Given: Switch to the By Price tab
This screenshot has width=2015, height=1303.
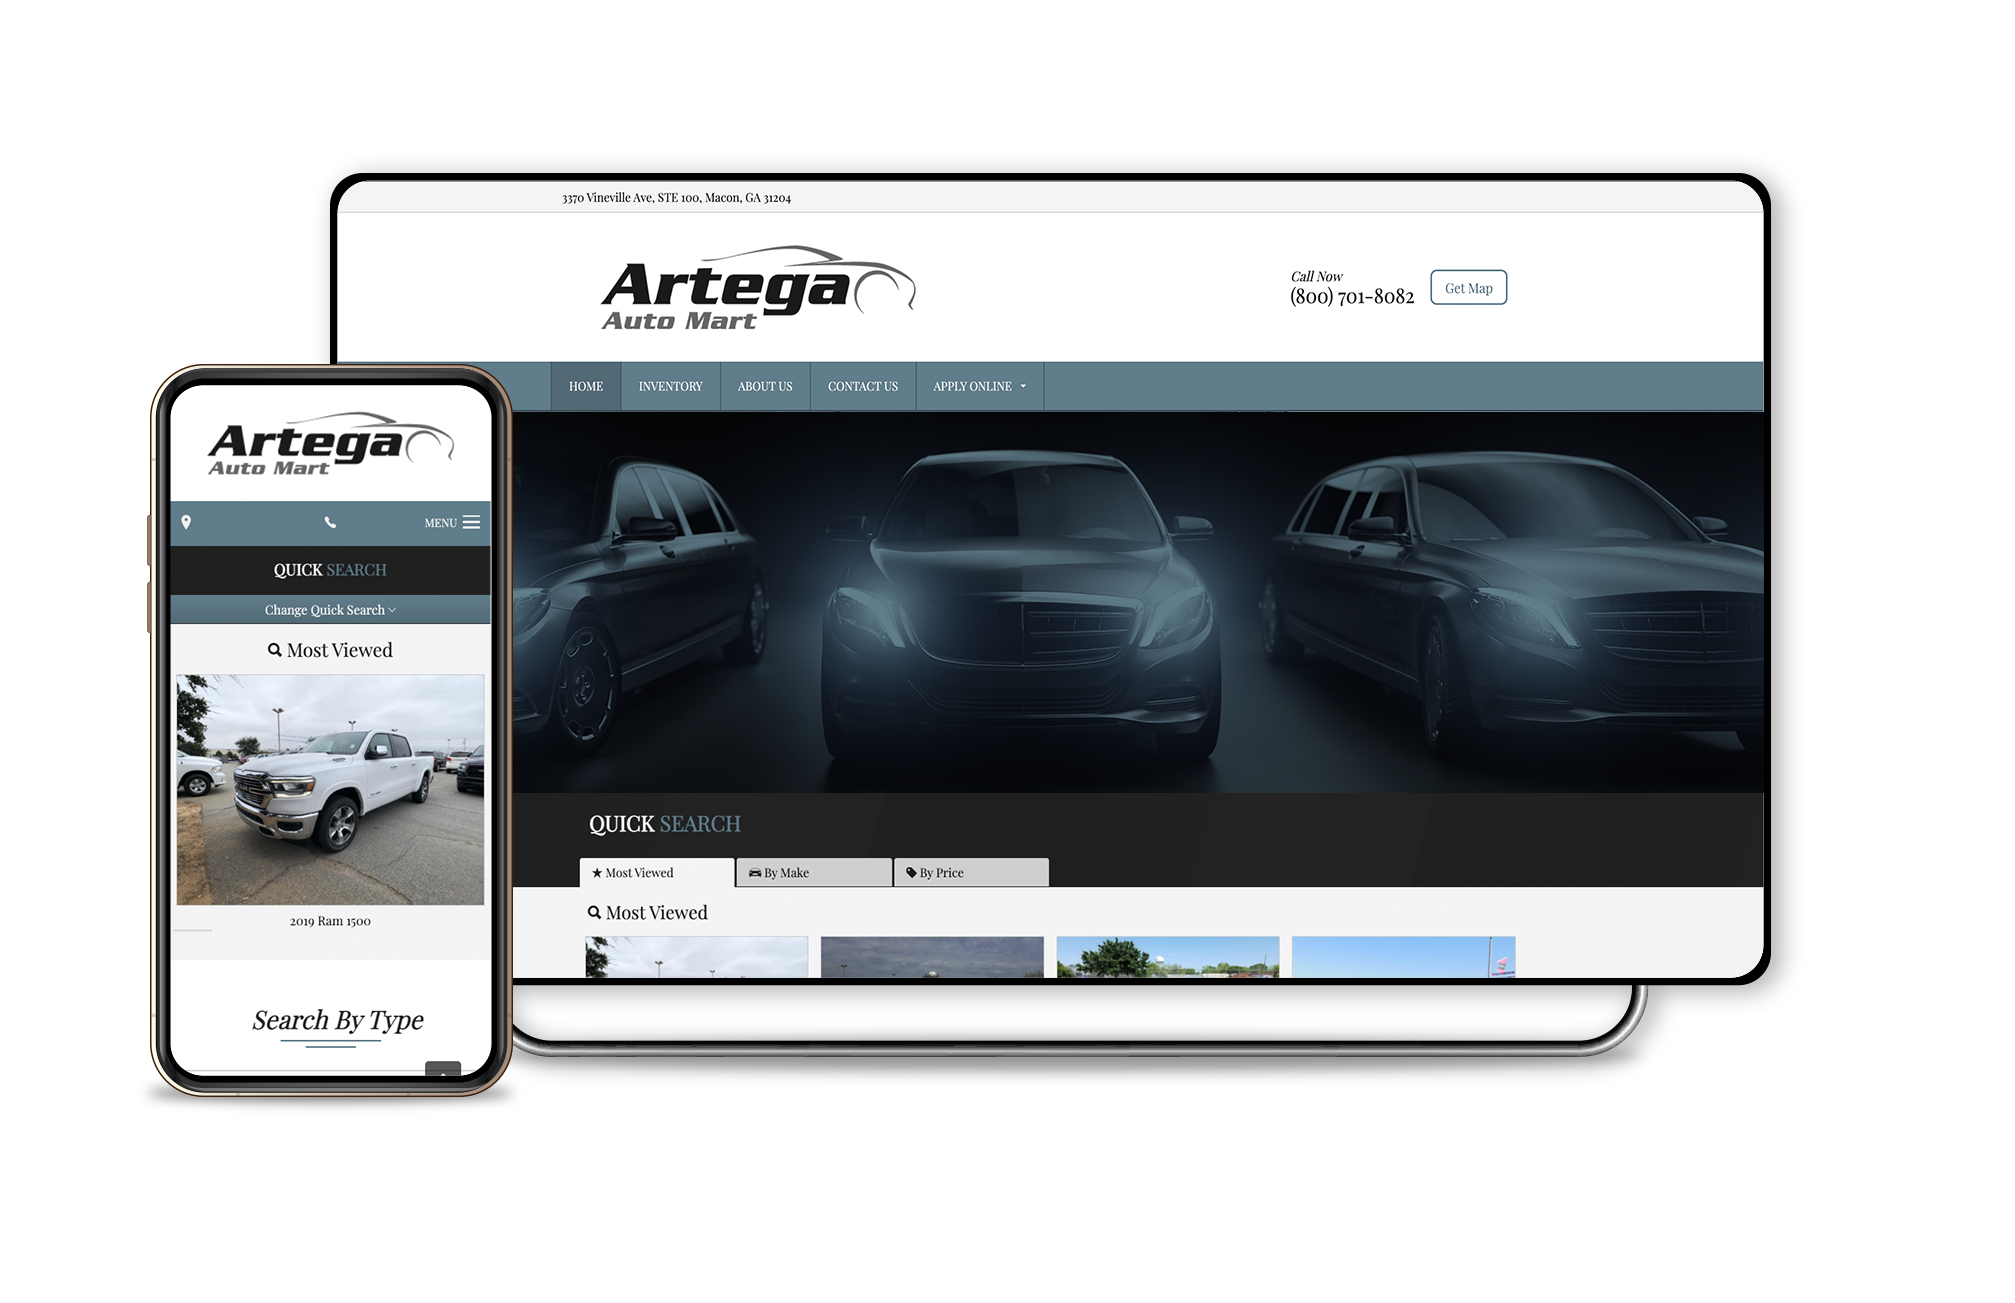Looking at the screenshot, I should tap(971, 873).
